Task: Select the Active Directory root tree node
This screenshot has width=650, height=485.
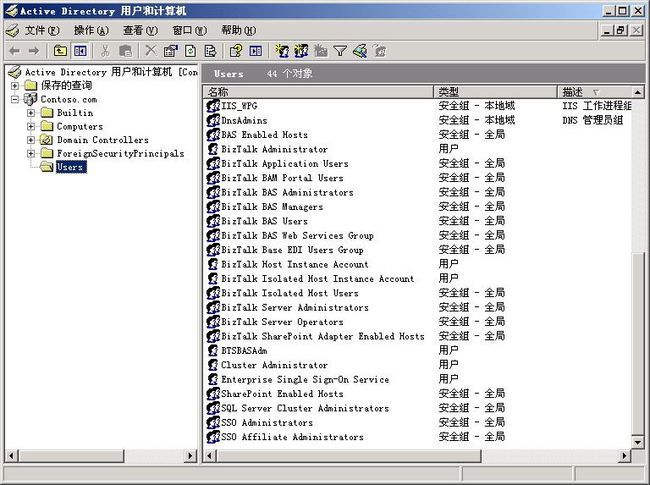Action: pyautogui.click(x=111, y=72)
